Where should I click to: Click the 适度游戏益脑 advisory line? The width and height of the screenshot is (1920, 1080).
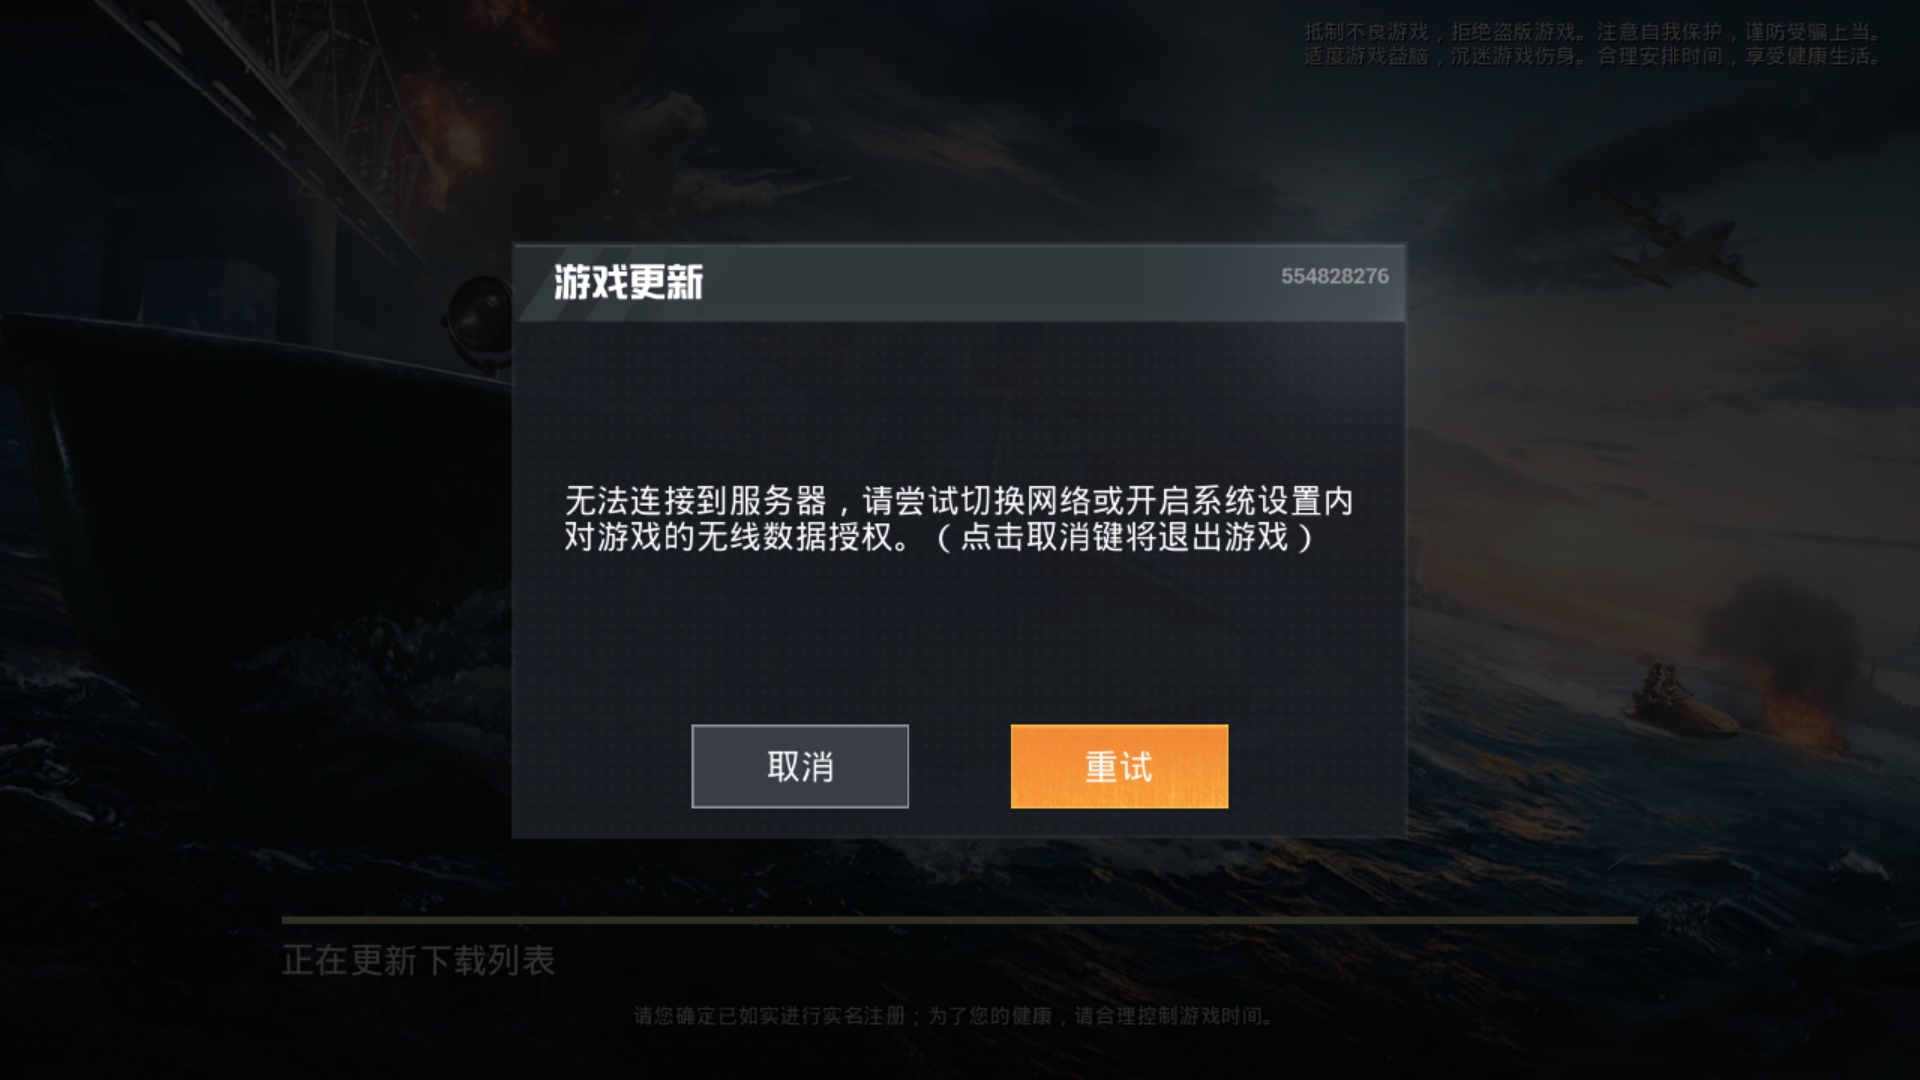tap(1593, 57)
